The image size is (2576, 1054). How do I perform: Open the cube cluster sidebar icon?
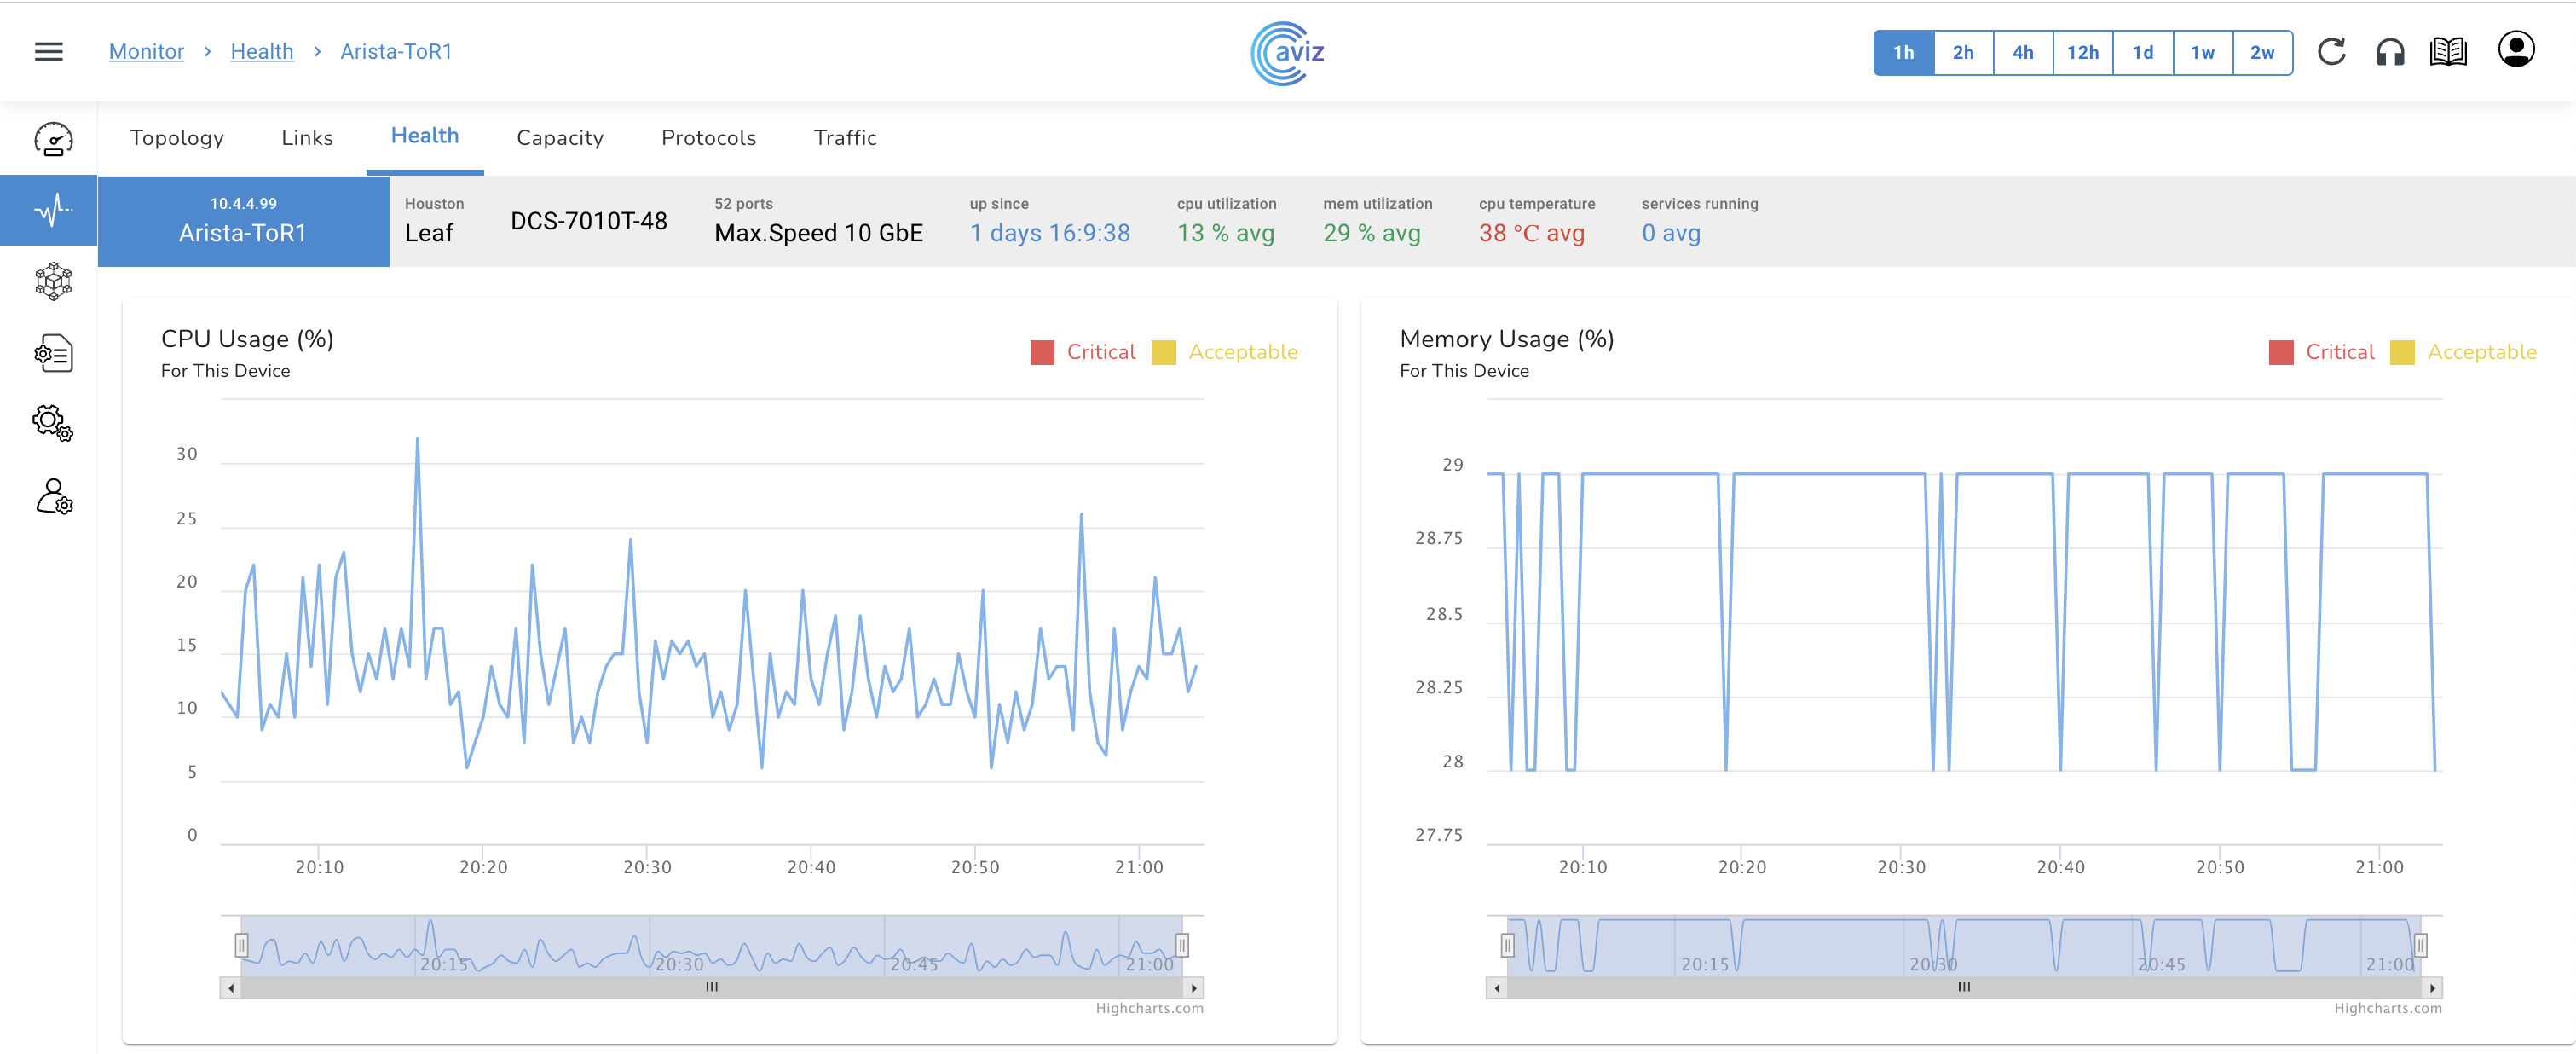[53, 282]
